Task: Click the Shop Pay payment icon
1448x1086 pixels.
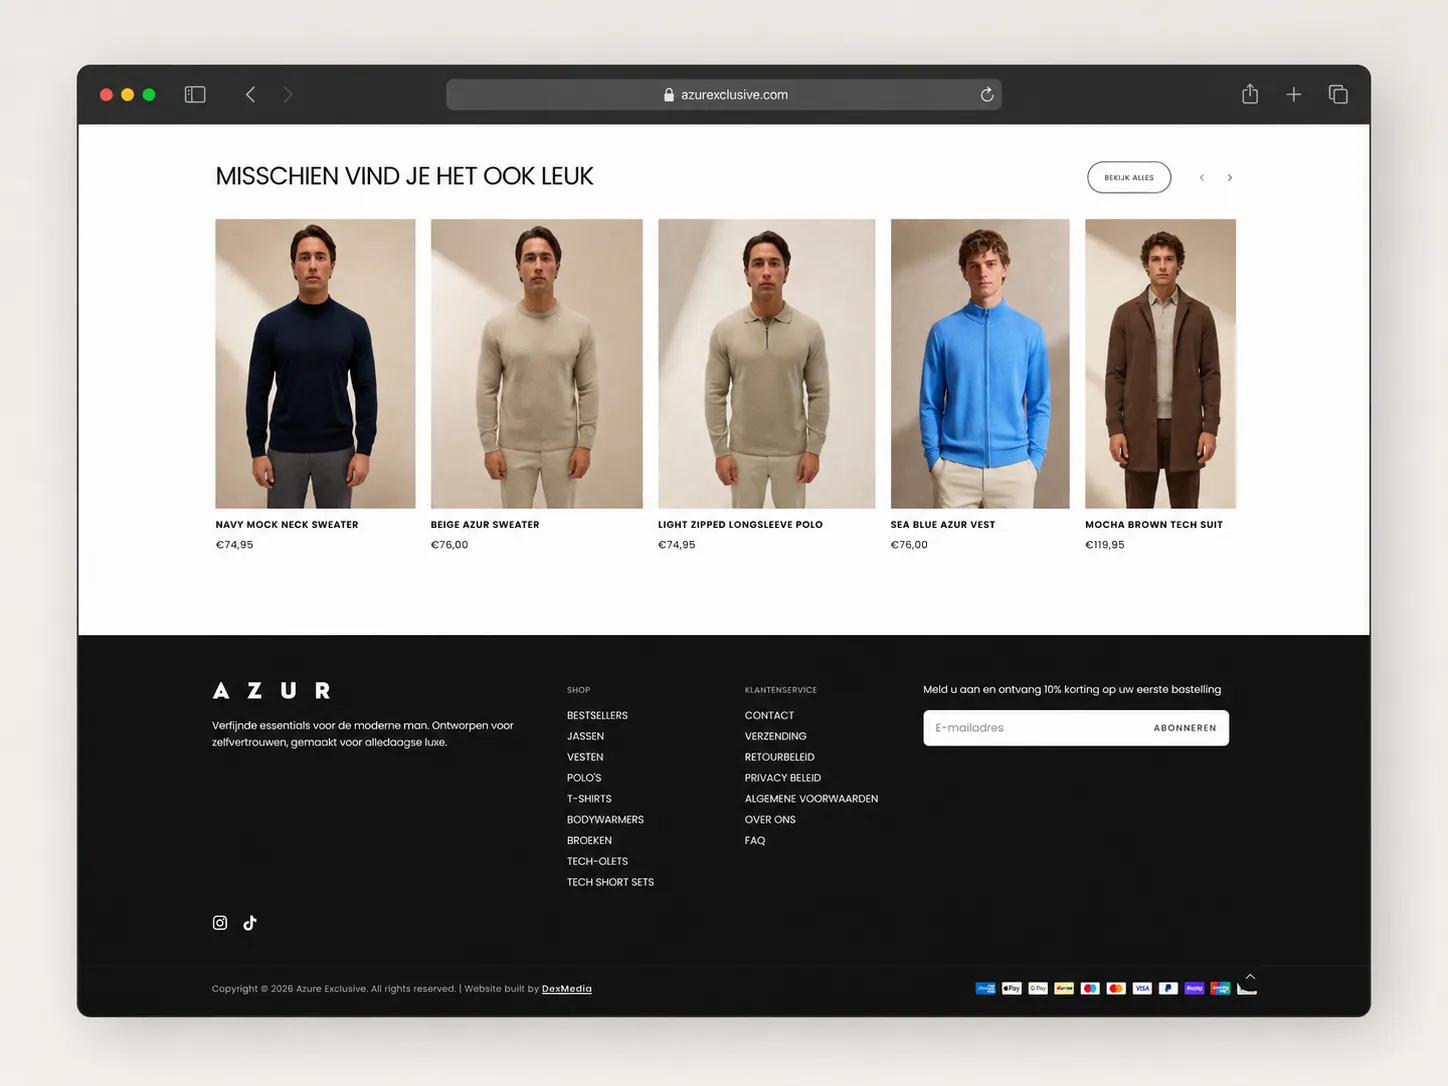Action: tap(1194, 988)
